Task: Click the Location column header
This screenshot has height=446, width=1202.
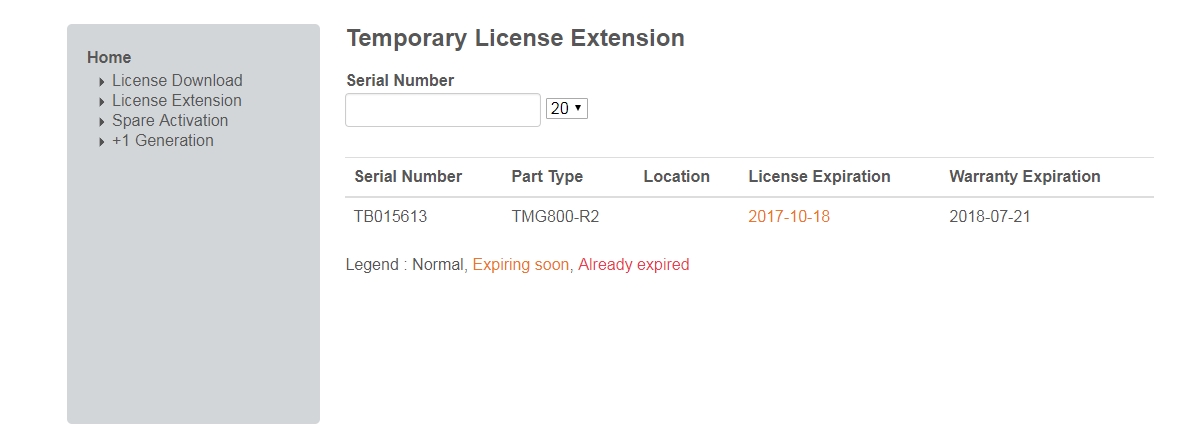Action: pos(676,177)
